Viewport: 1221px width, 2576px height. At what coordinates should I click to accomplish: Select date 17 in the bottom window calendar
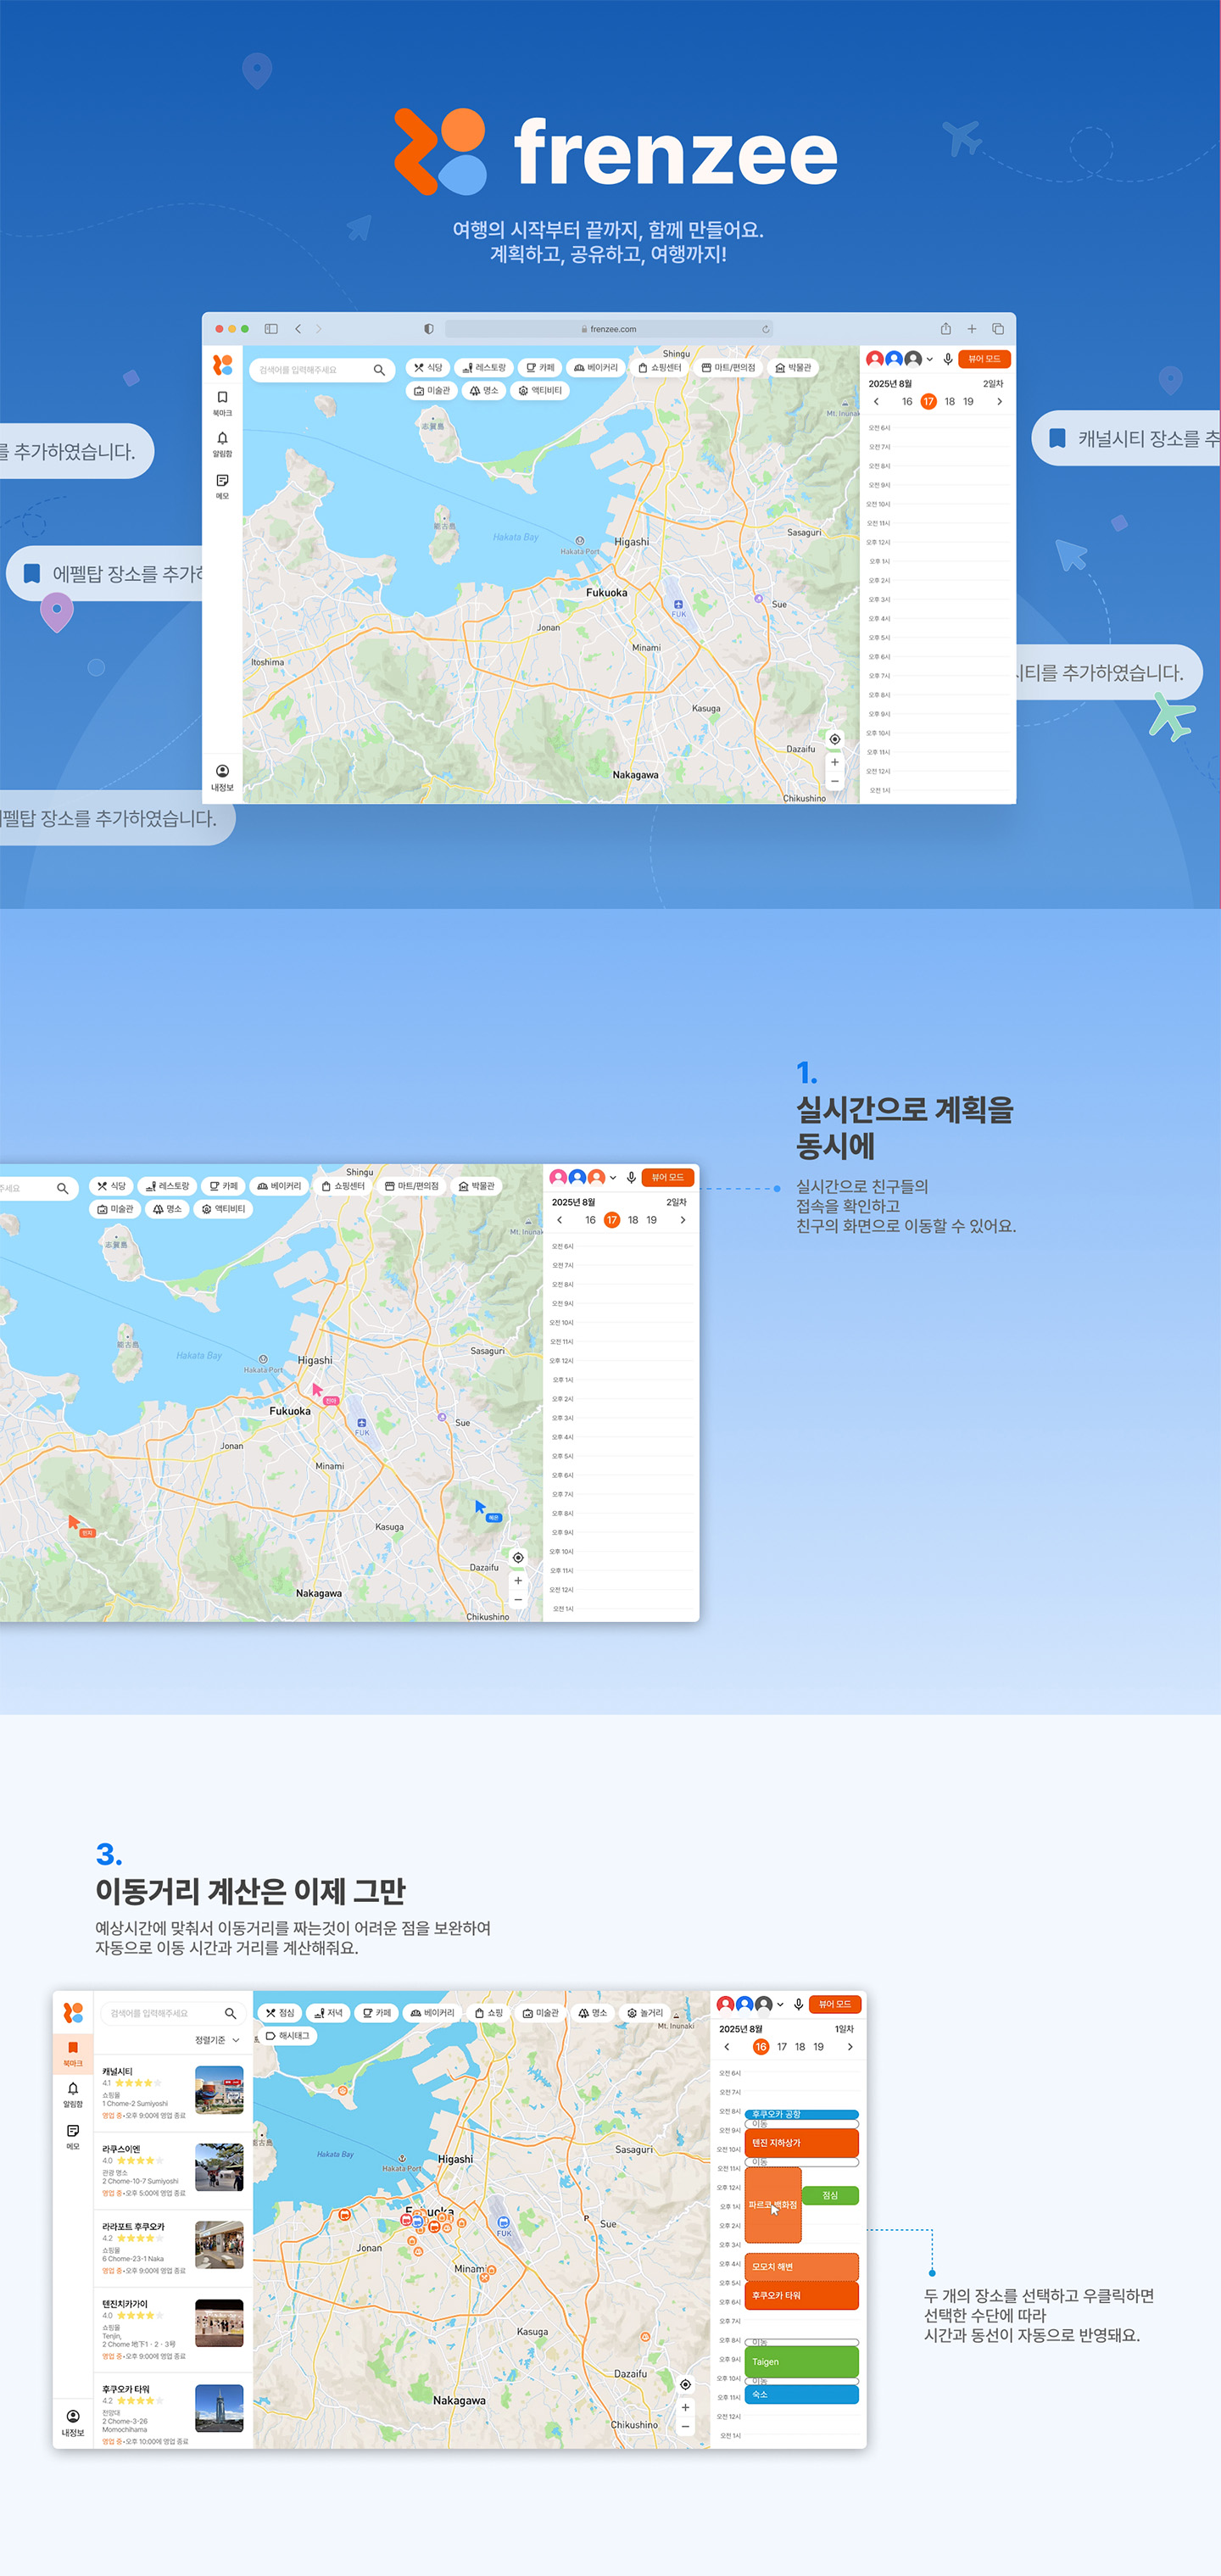(x=782, y=2047)
